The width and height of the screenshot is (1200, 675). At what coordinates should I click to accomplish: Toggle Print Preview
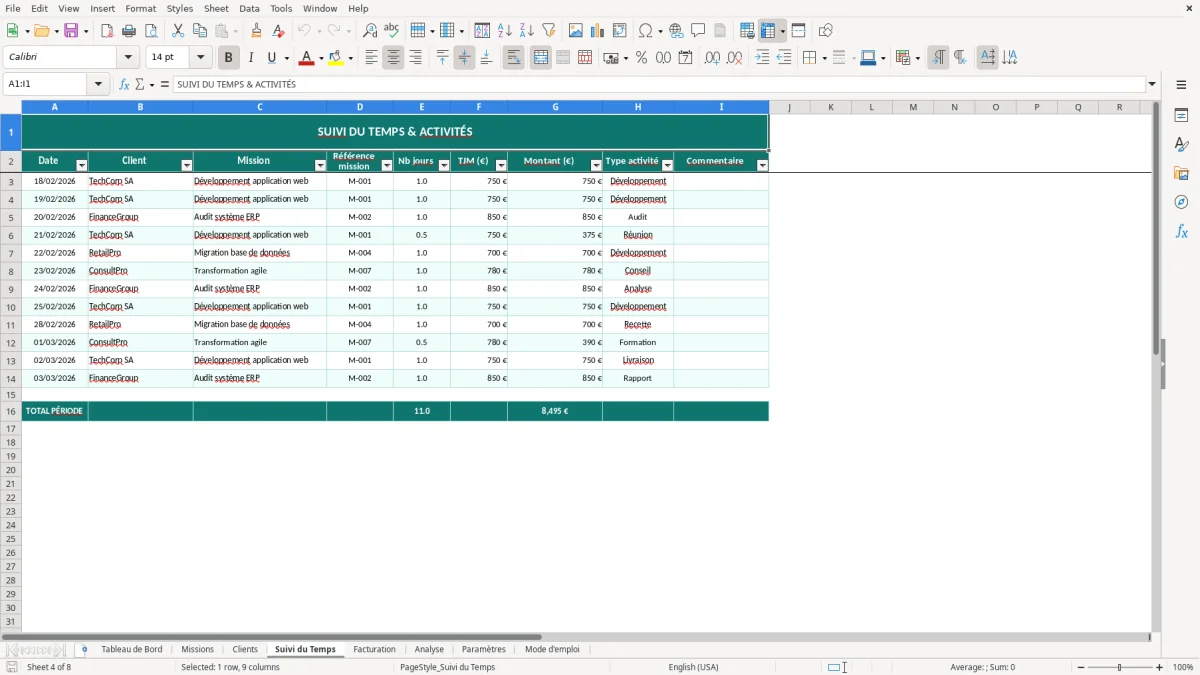(x=151, y=31)
